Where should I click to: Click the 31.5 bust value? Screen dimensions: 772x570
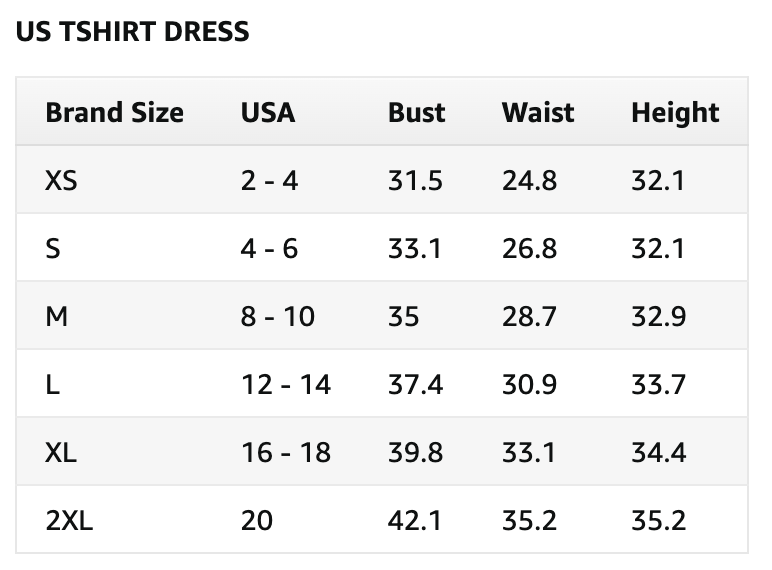[x=415, y=180]
